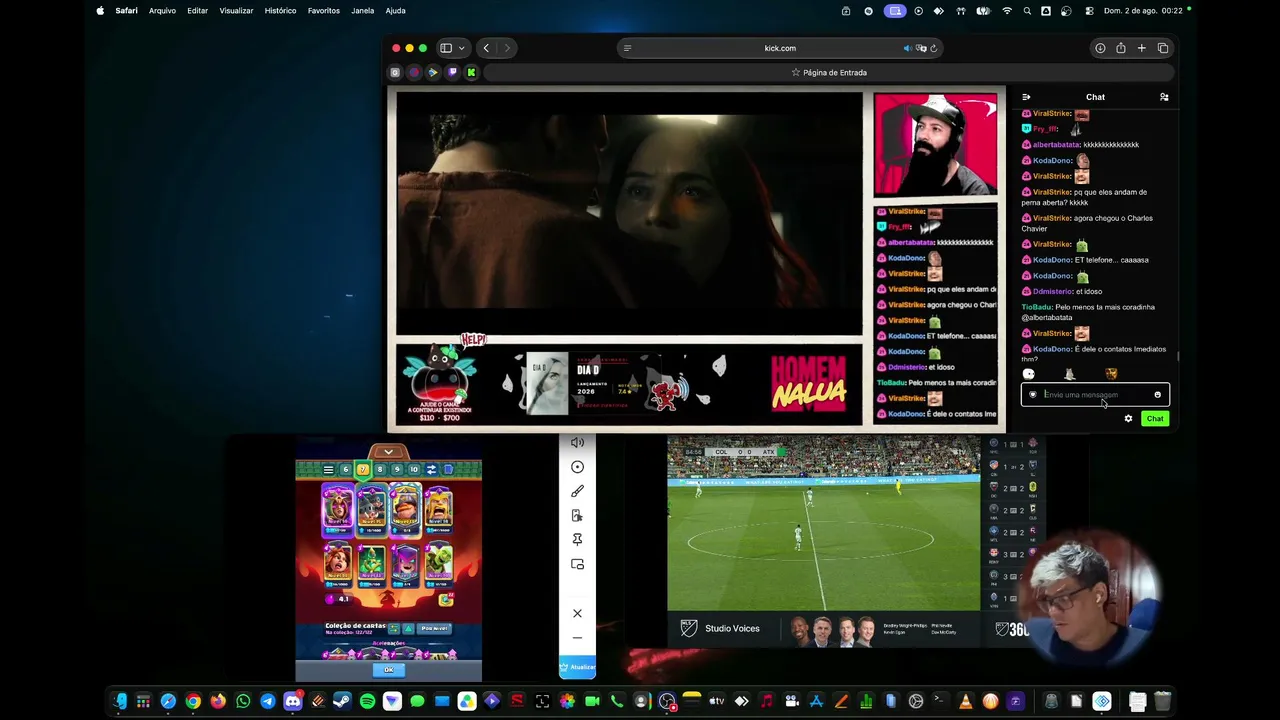Viewport: 1280px width, 720px height.
Task: Open Safari downloads list
Action: [1100, 48]
